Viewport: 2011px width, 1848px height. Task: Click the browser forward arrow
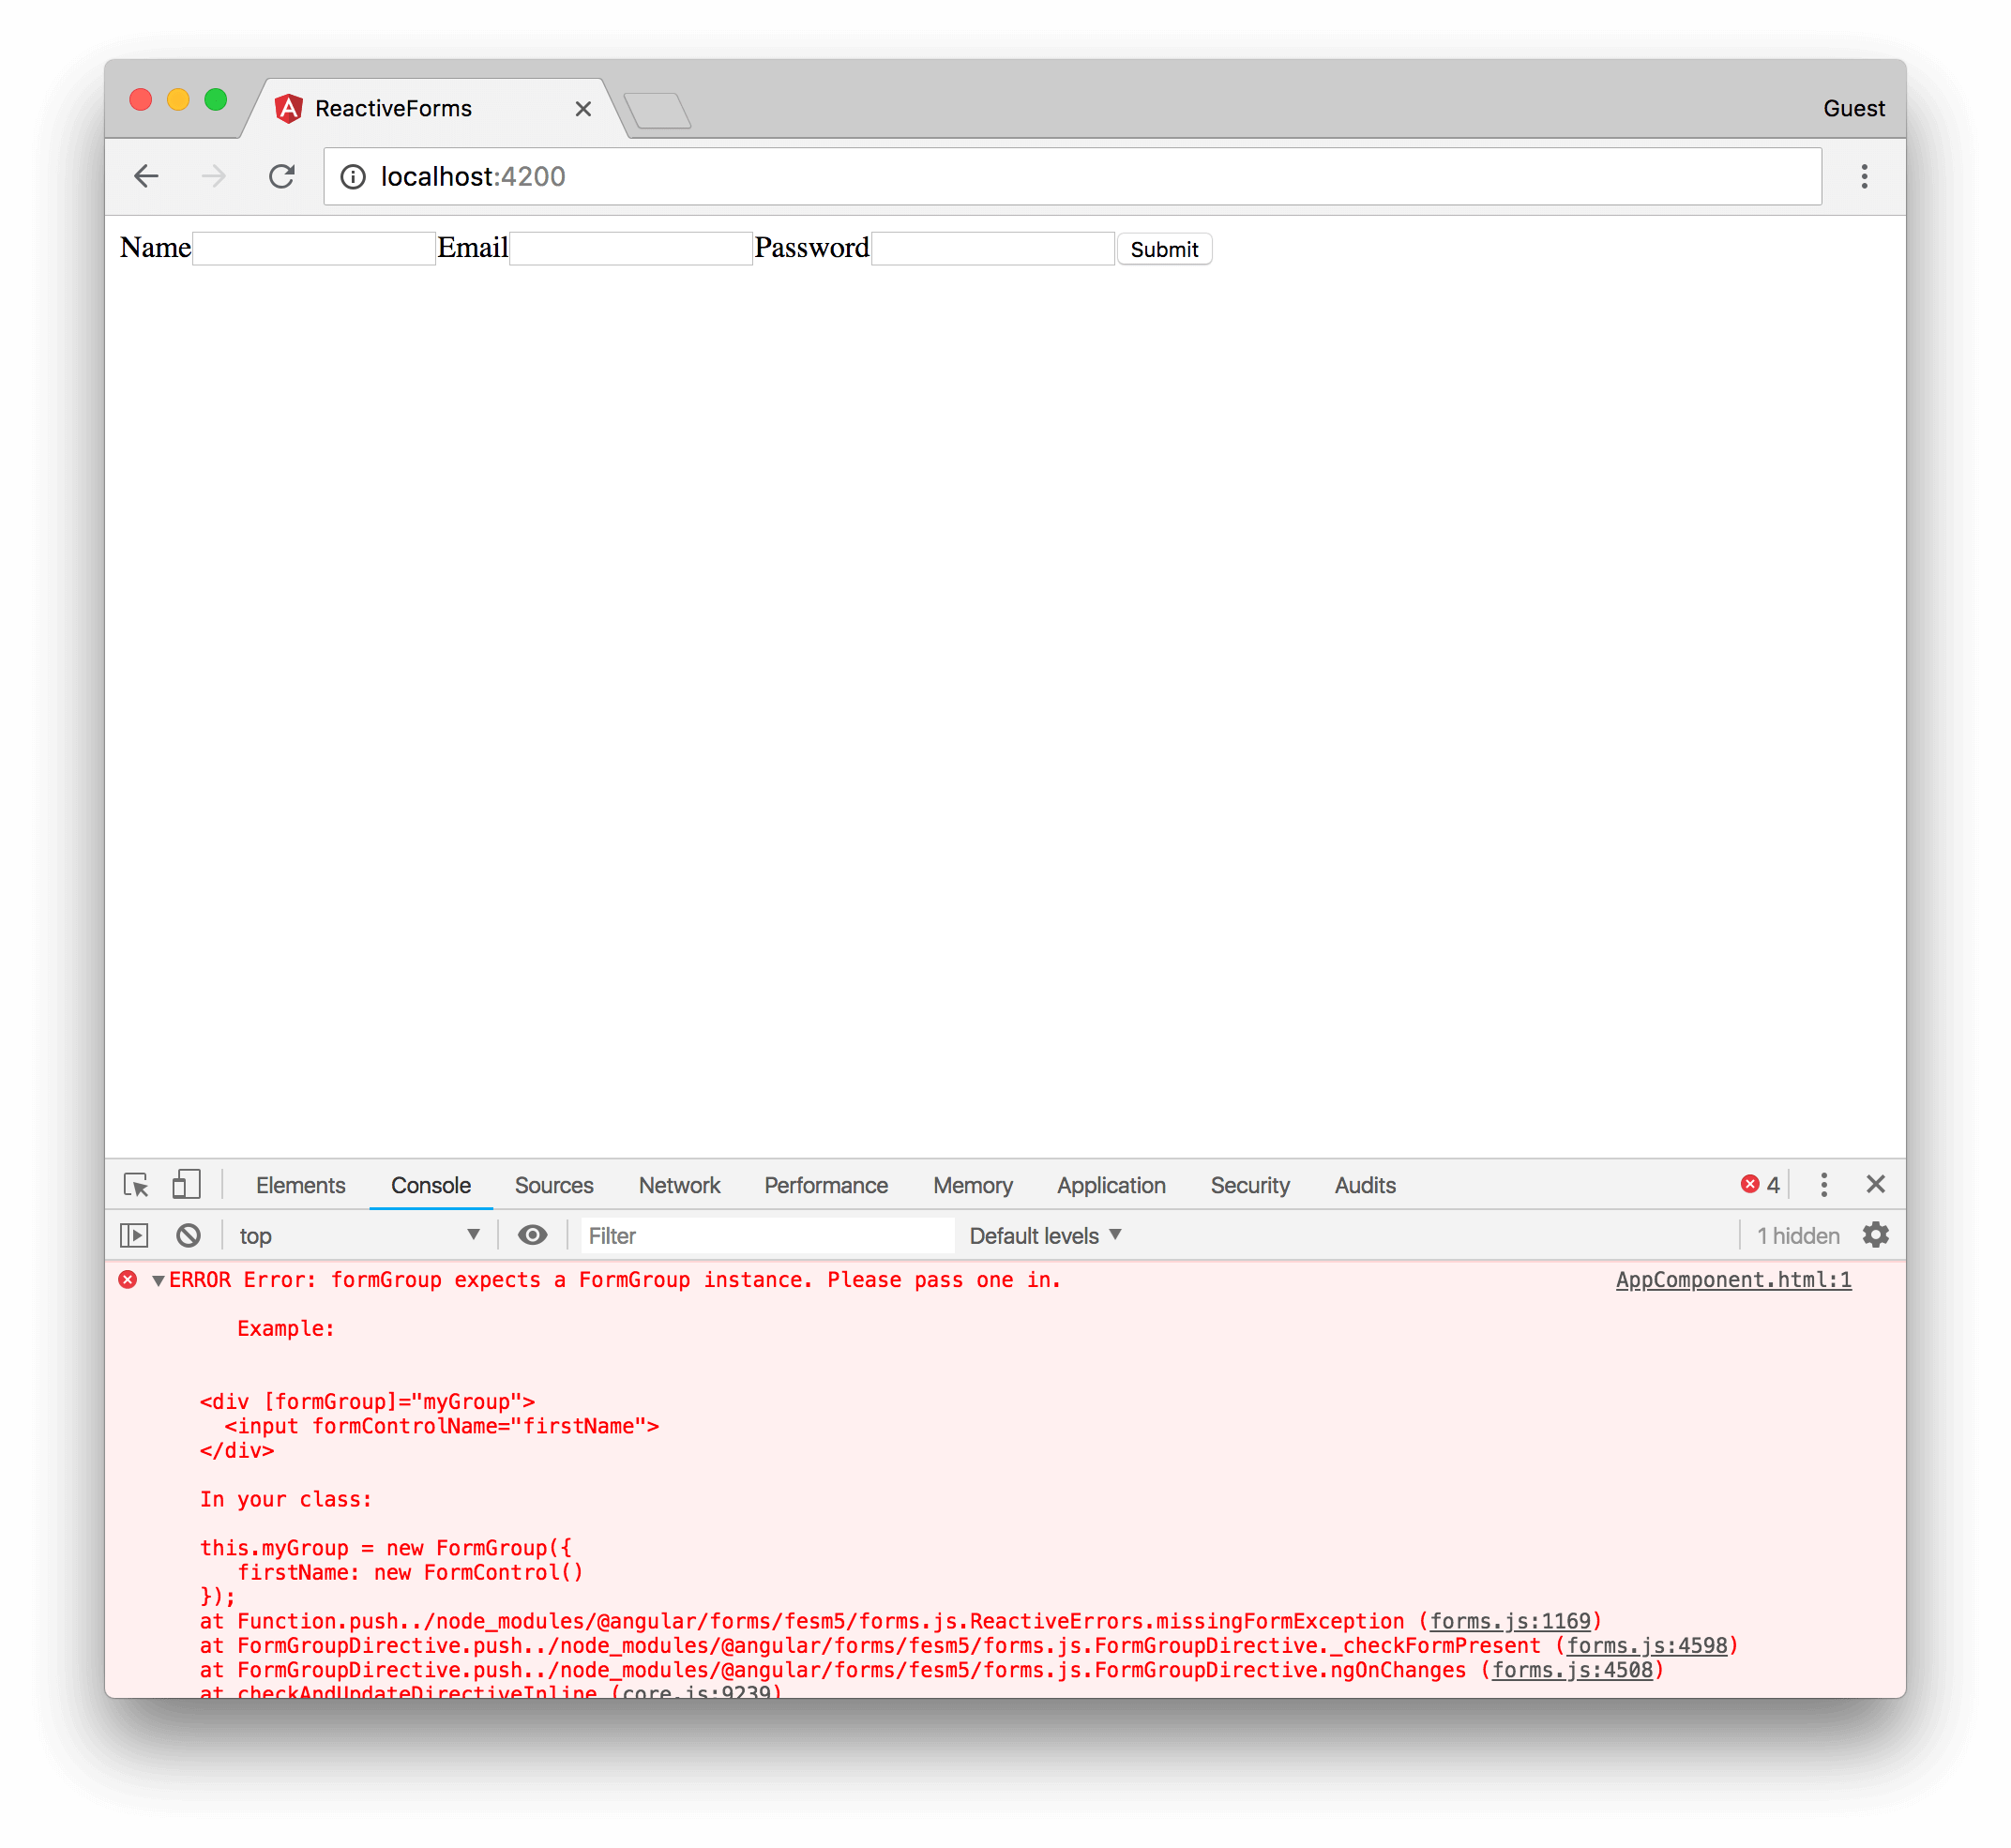tap(214, 176)
